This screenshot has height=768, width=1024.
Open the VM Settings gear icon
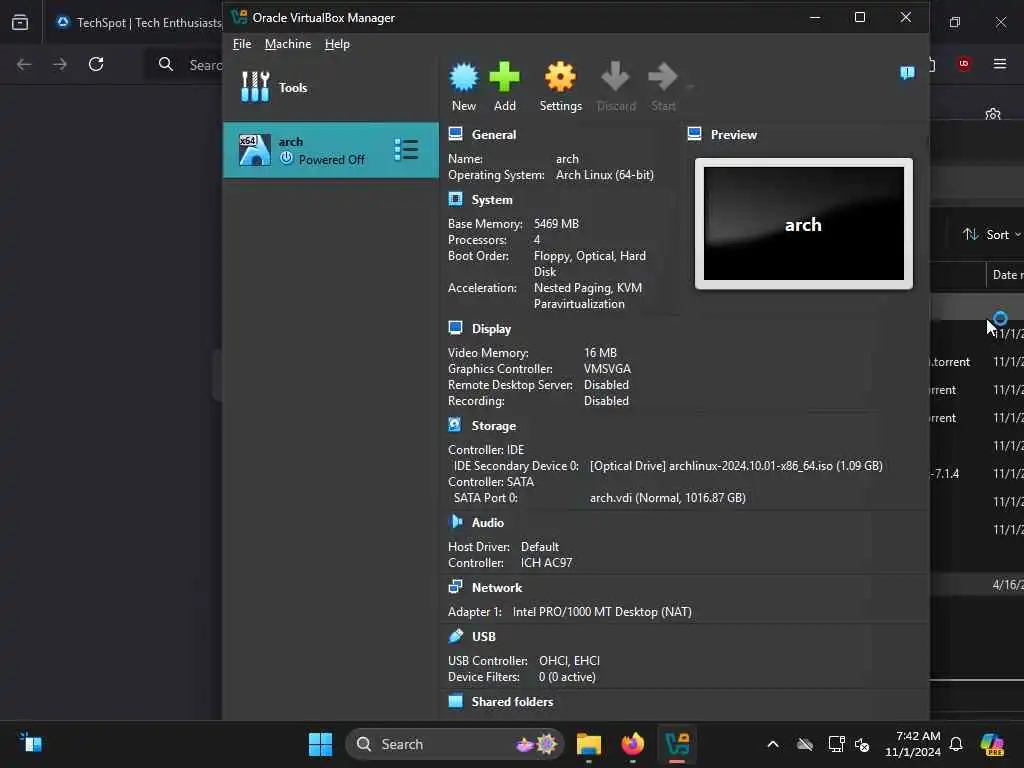[560, 77]
